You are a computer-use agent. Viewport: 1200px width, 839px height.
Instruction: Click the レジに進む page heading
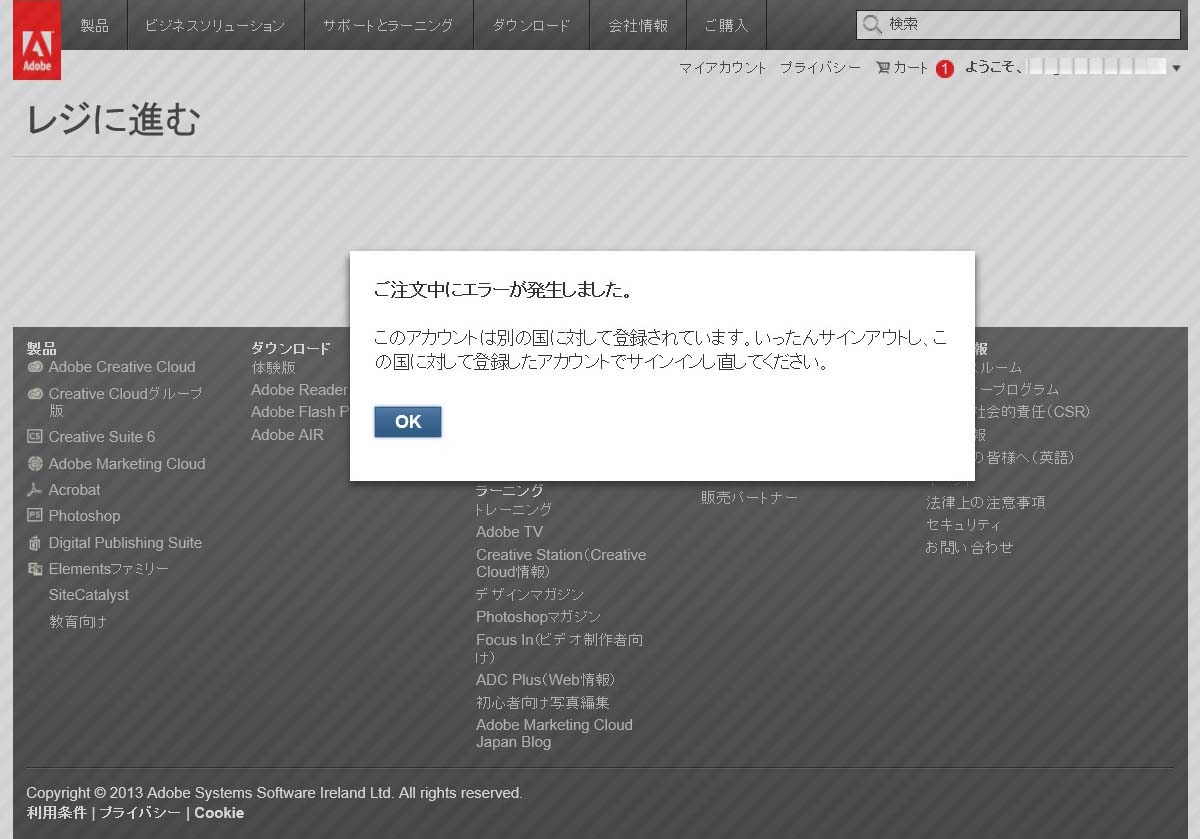[113, 119]
